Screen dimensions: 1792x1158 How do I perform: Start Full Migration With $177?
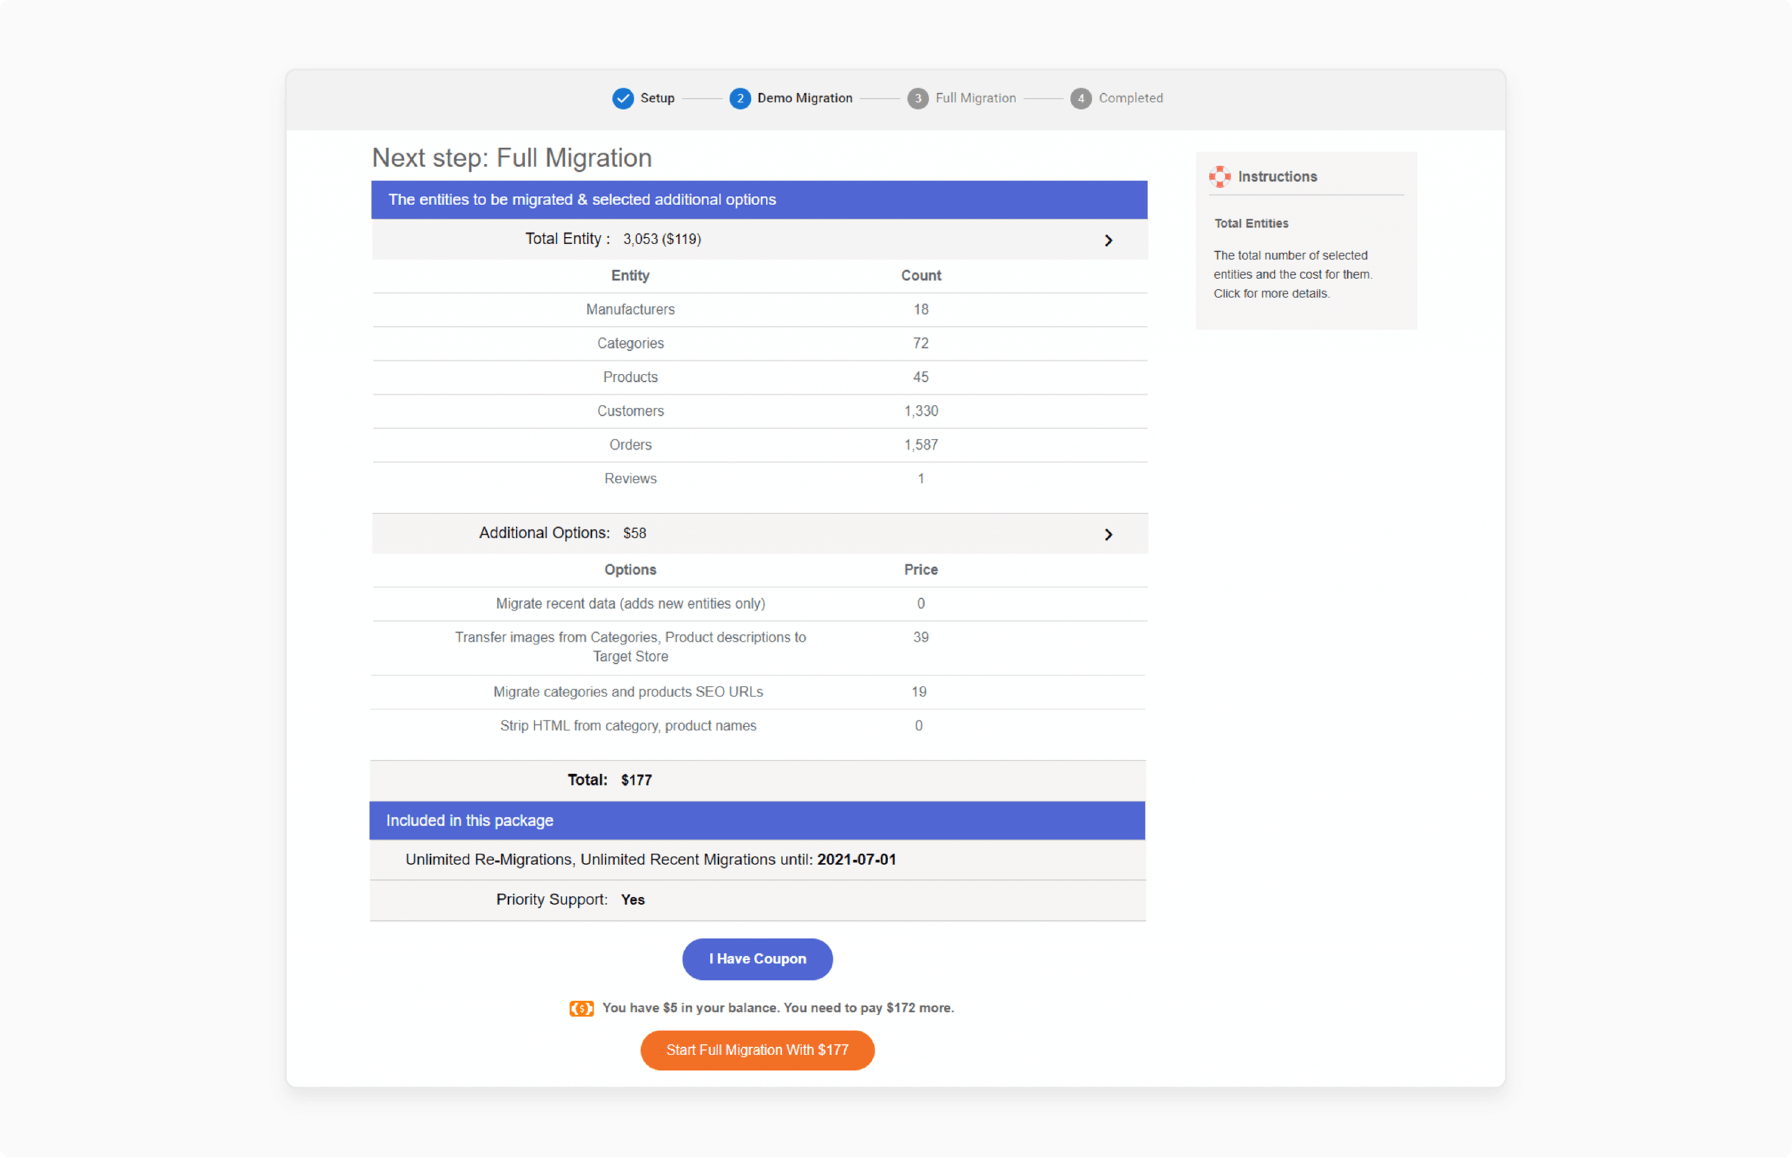[x=758, y=1050]
